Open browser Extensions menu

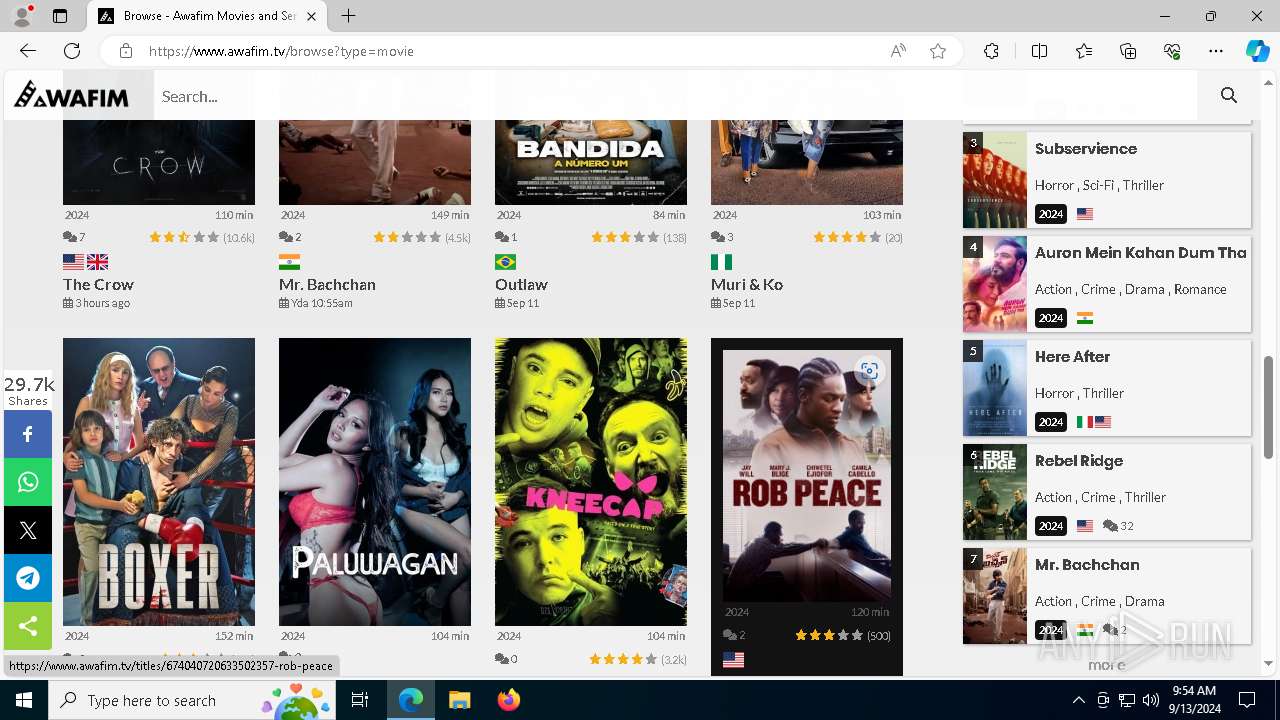pos(991,51)
